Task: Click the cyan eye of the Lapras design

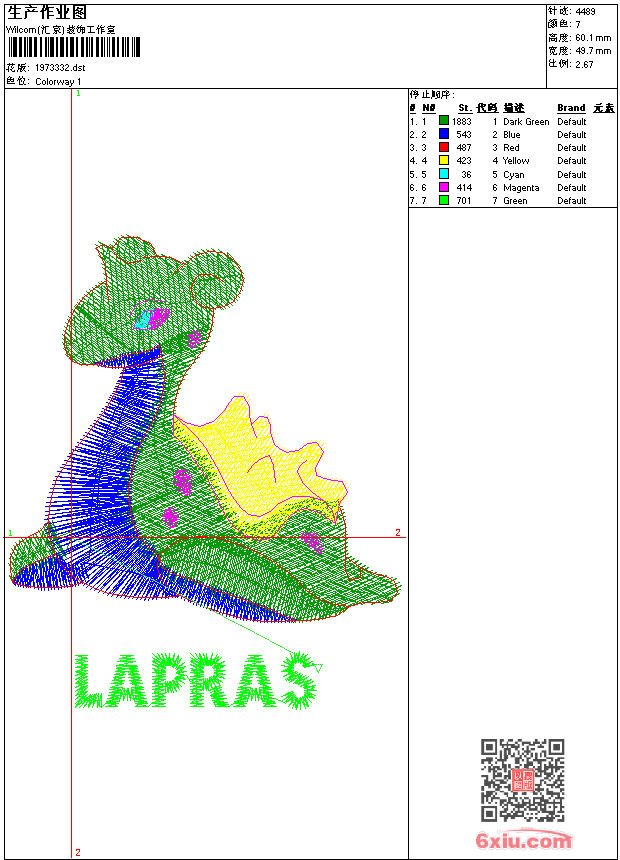Action: pyautogui.click(x=143, y=320)
